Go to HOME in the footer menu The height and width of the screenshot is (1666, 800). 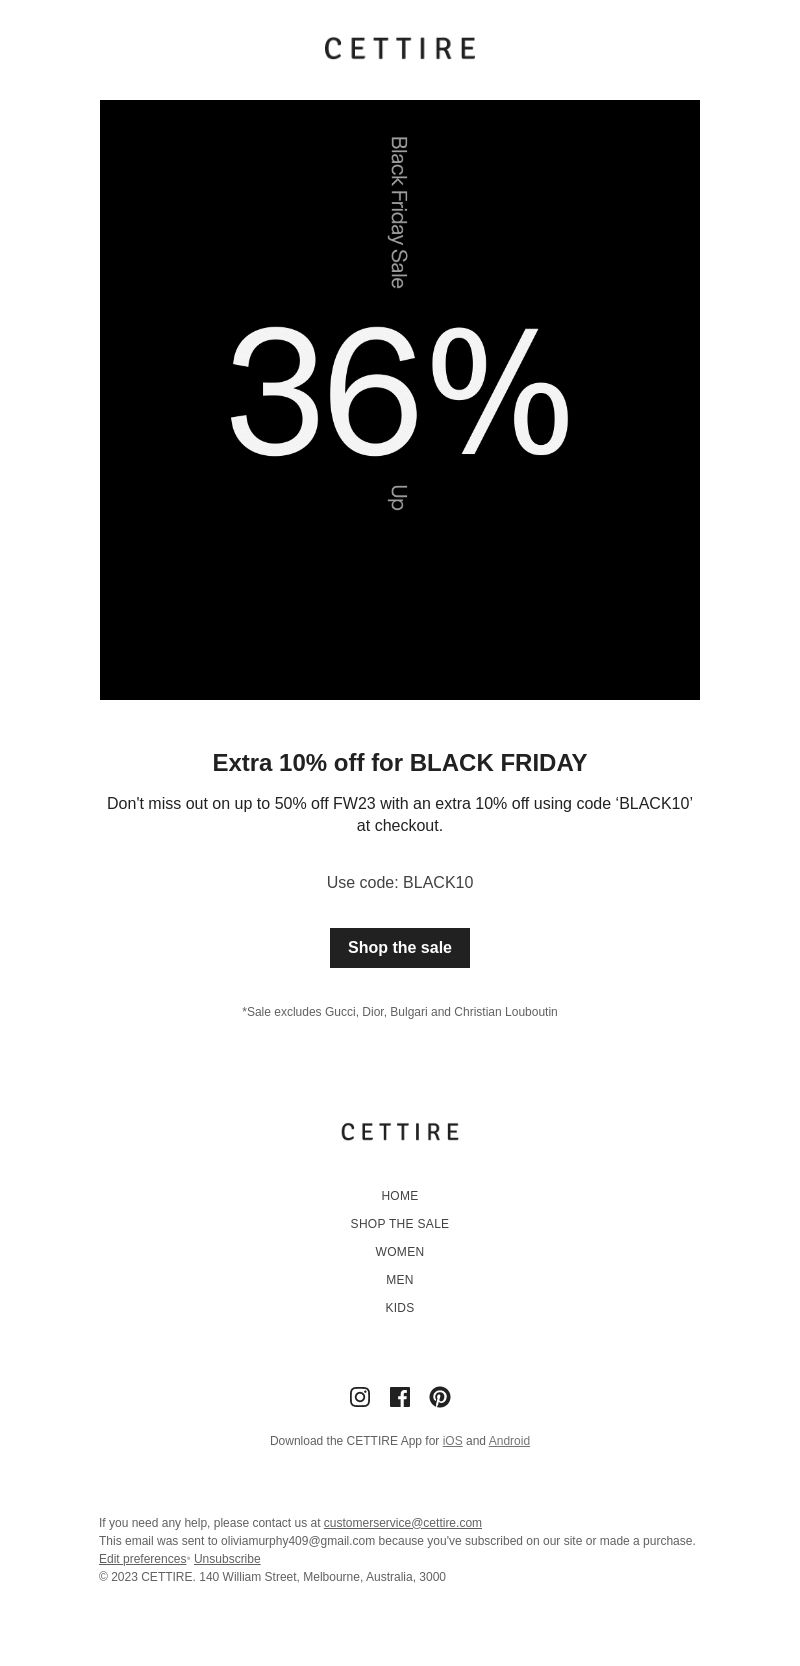pos(400,1196)
